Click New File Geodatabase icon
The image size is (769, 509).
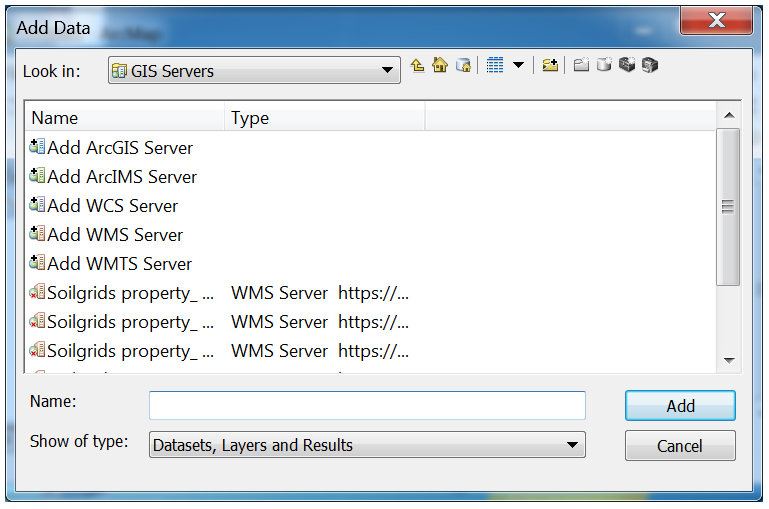(x=604, y=66)
